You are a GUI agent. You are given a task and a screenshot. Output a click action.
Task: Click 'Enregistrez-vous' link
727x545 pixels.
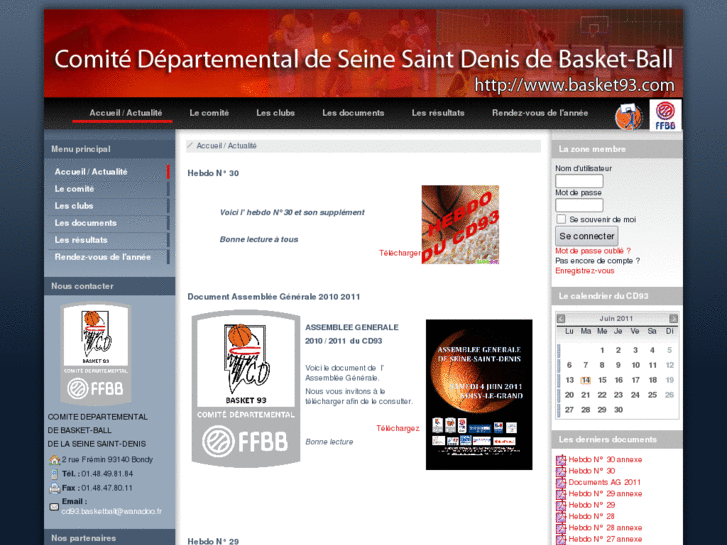585,271
